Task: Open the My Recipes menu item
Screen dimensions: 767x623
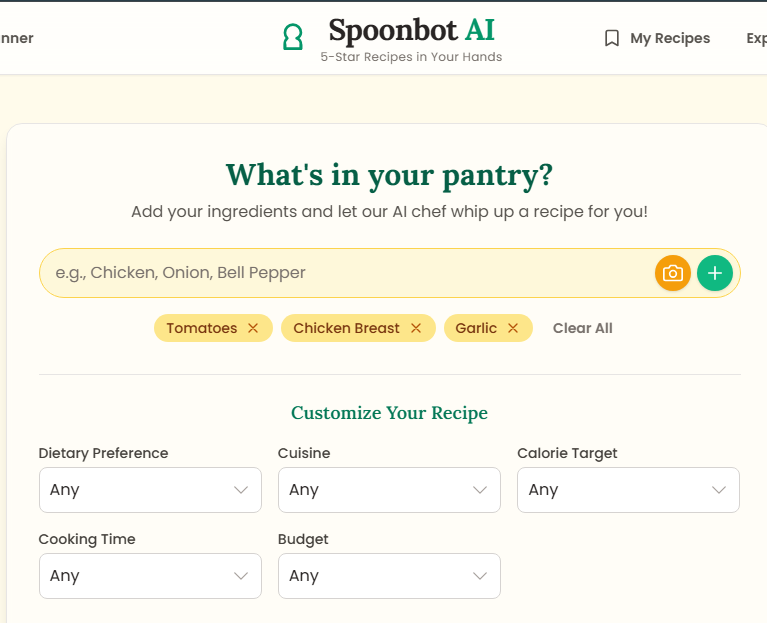Action: click(657, 38)
